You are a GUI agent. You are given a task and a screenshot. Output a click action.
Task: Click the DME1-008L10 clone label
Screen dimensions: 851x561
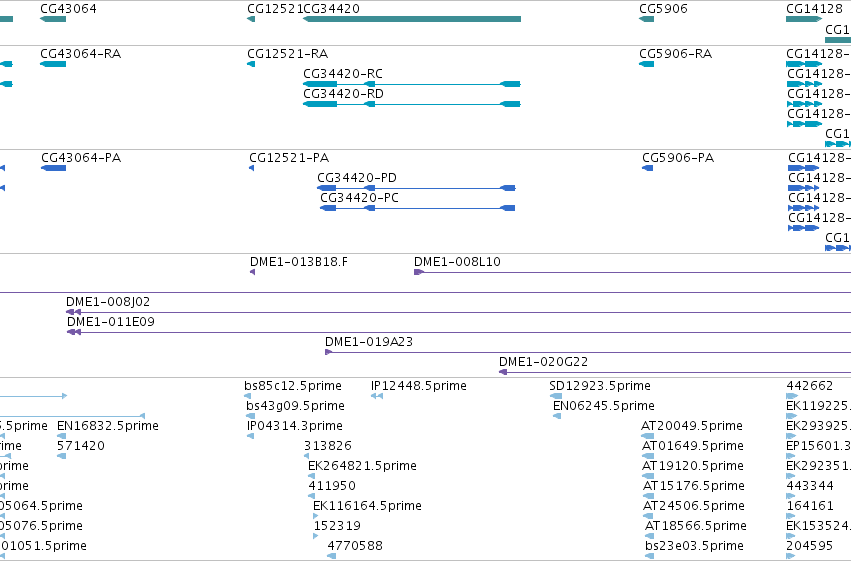pos(458,262)
